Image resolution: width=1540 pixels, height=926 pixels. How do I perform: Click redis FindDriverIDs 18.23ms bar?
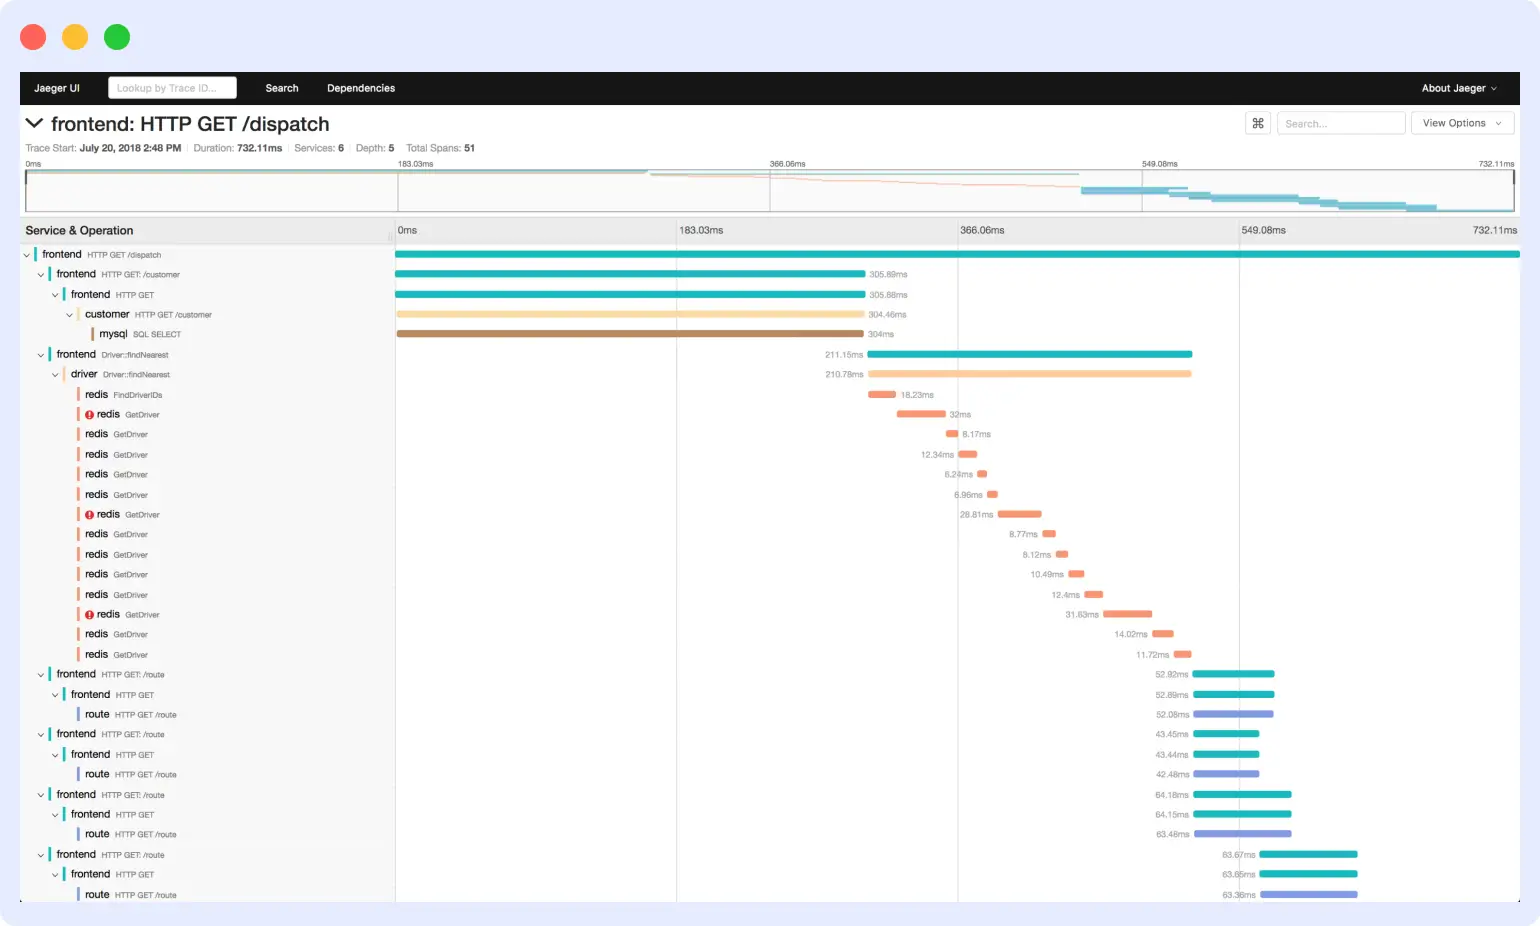point(882,394)
